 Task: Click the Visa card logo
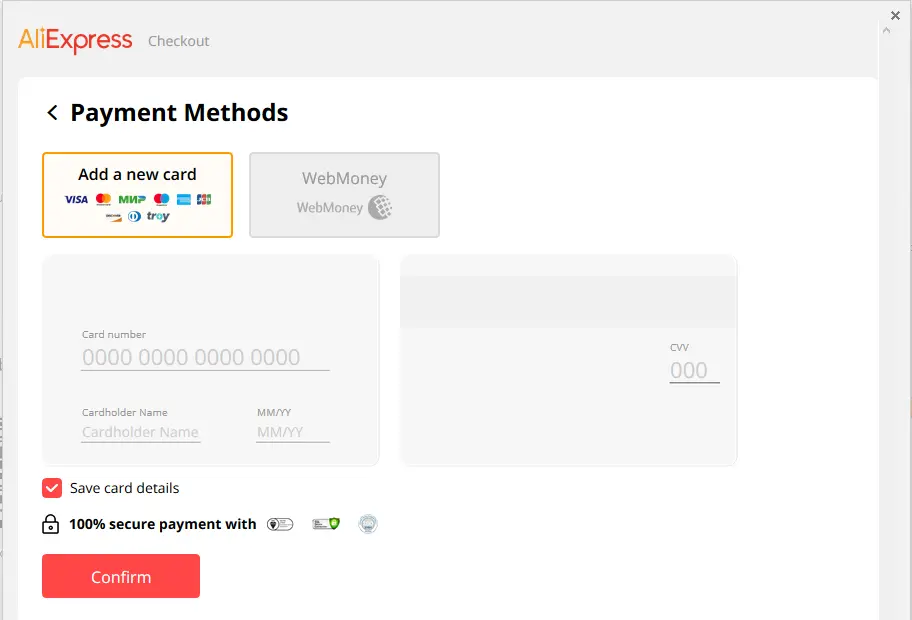click(76, 199)
